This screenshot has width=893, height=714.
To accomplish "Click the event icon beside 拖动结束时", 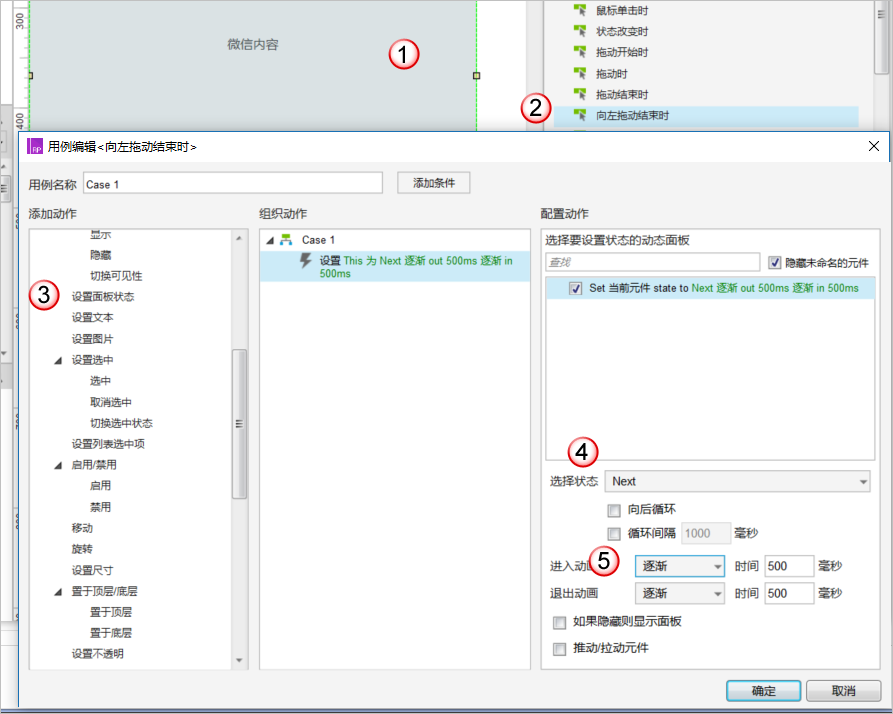I will 580,95.
